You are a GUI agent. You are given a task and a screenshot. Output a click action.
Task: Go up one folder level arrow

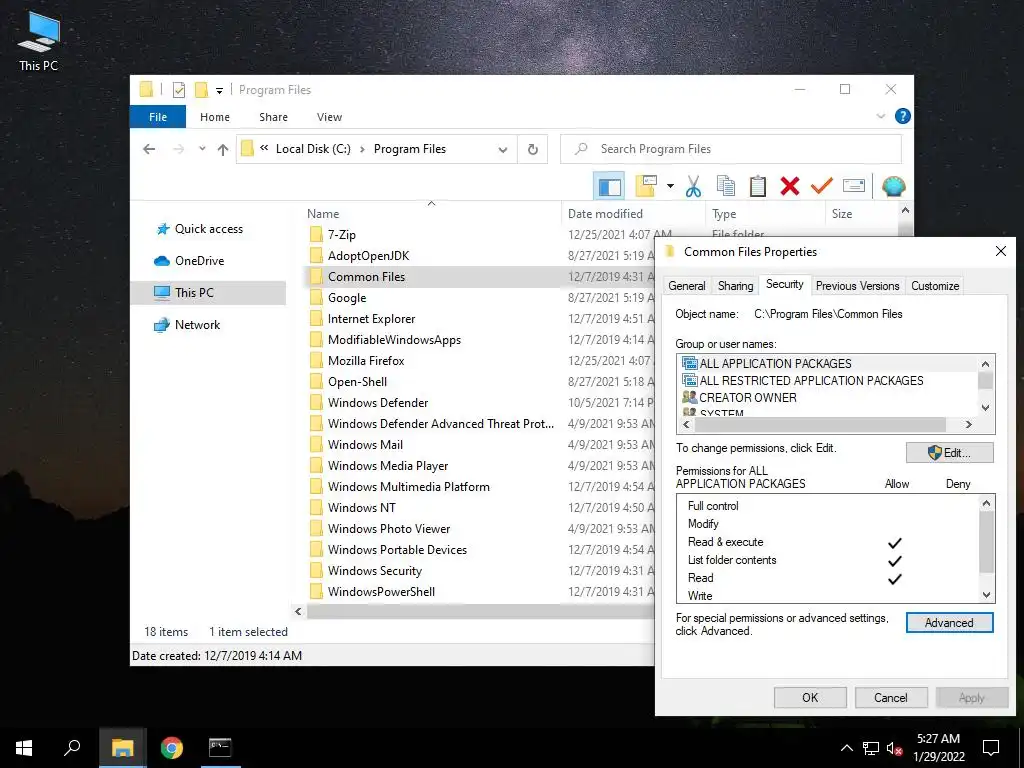coord(223,150)
